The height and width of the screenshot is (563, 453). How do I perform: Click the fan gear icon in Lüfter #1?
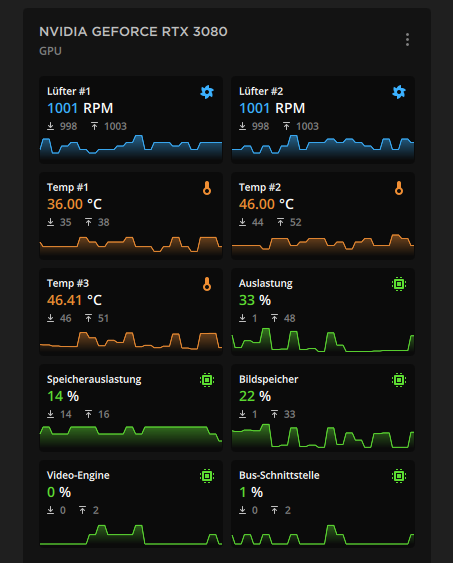point(207,92)
